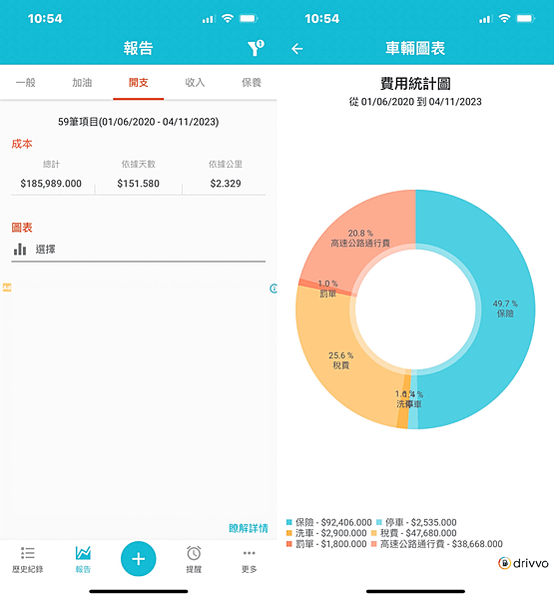The width and height of the screenshot is (554, 599).
Task: Switch to the 加油 tab
Action: [x=82, y=83]
